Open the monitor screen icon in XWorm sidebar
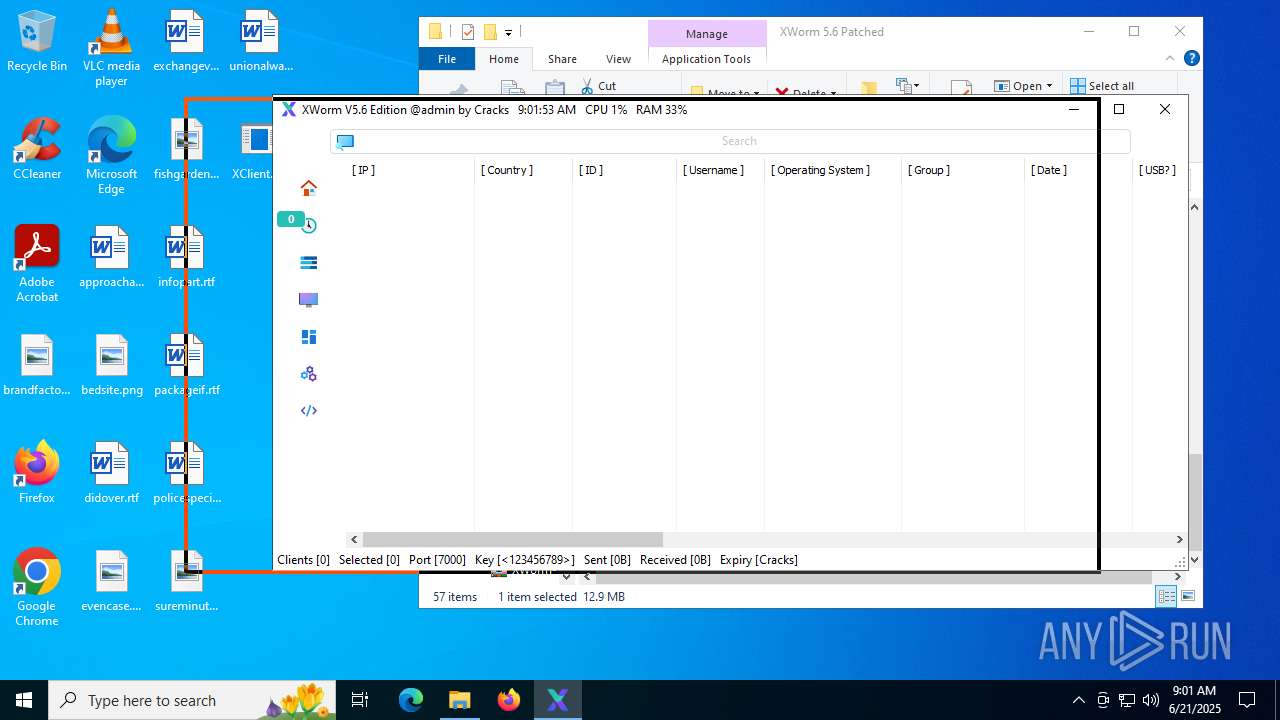This screenshot has width=1280, height=720. click(x=308, y=299)
